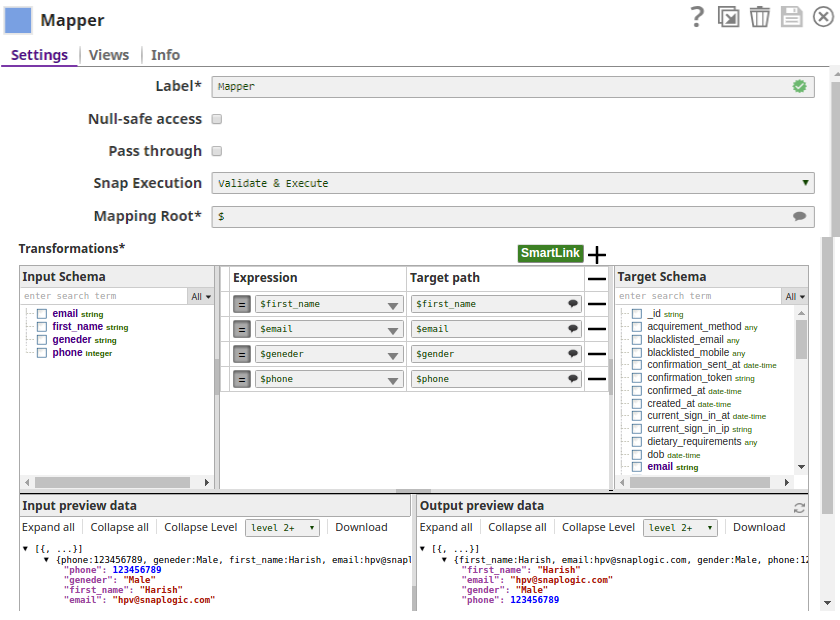Focus the Label input field
This screenshot has height=620, width=840.
pos(513,86)
